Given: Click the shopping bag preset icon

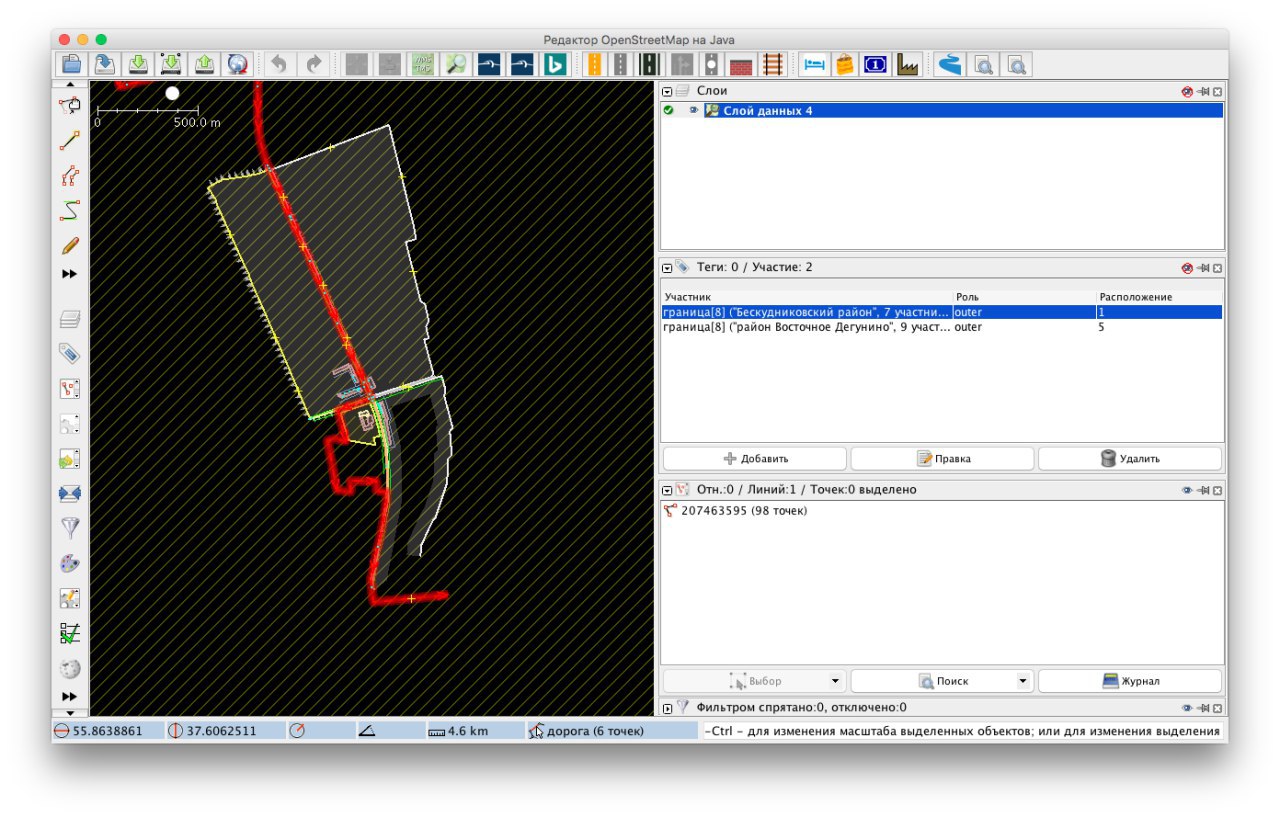Looking at the screenshot, I should click(x=845, y=65).
